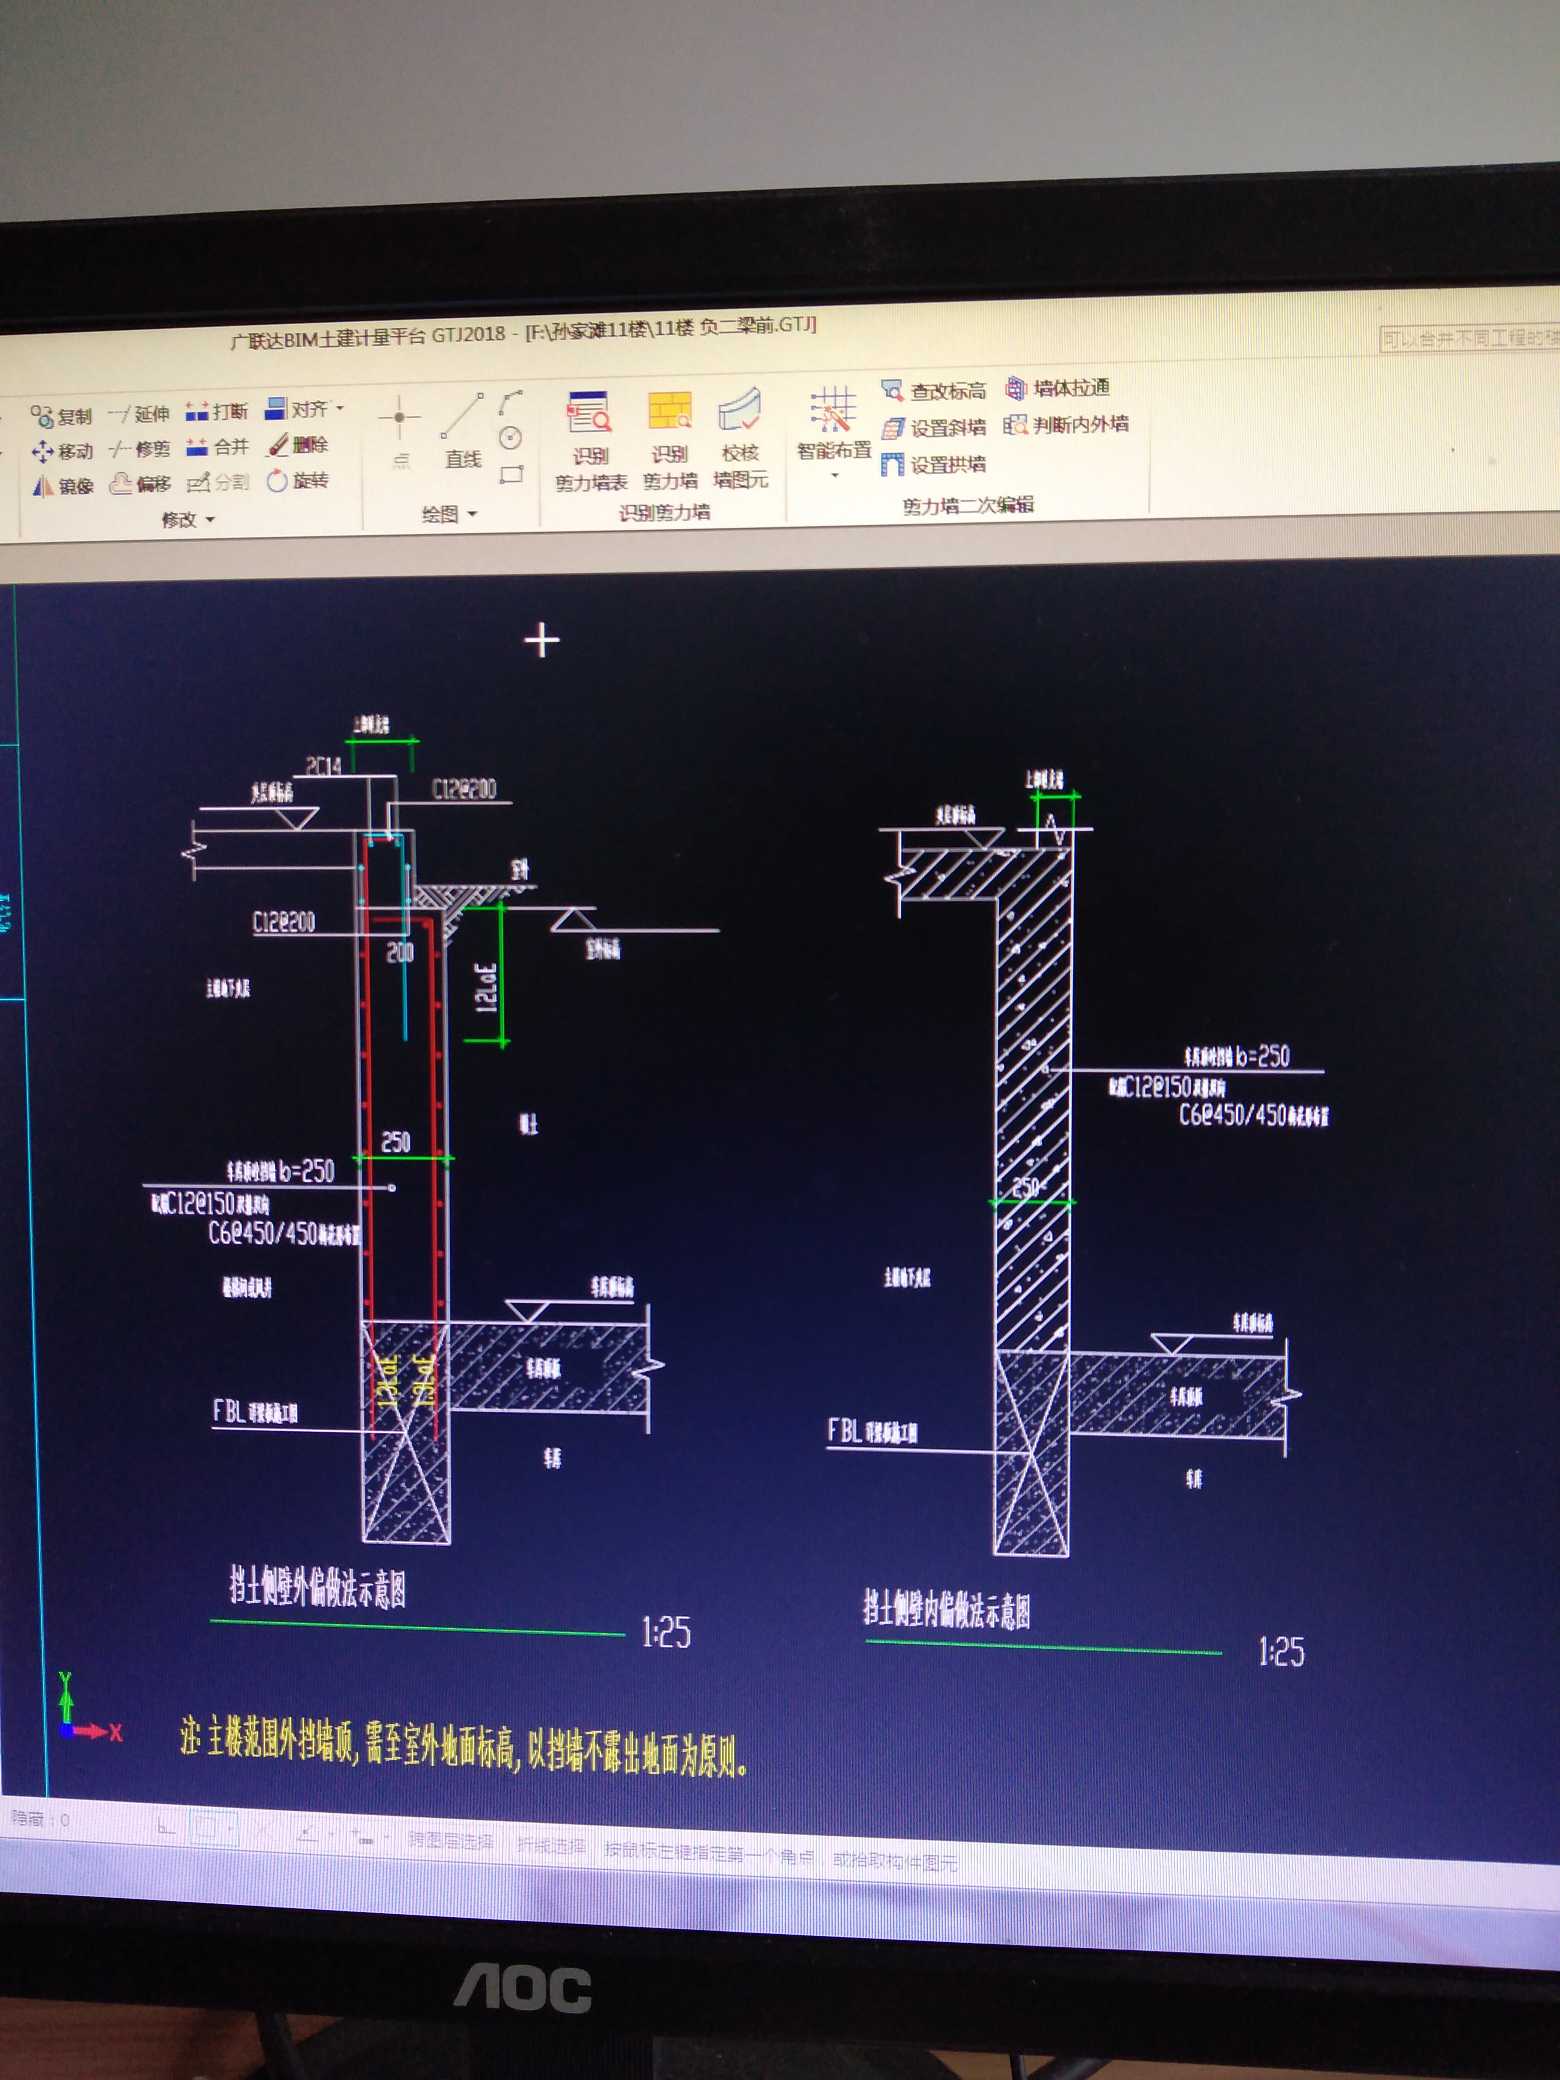The image size is (1560, 2080).
Task: Expand the 绘图 group dropdown
Action: point(472,514)
